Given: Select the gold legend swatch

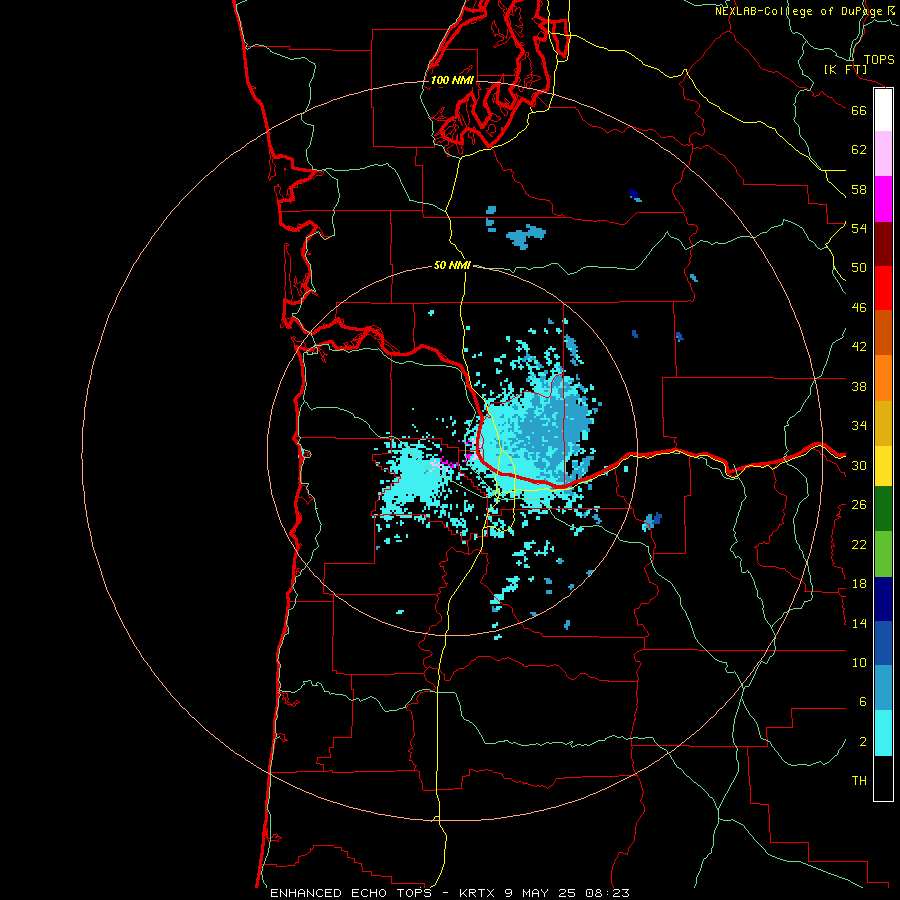Looking at the screenshot, I should coord(883,423).
